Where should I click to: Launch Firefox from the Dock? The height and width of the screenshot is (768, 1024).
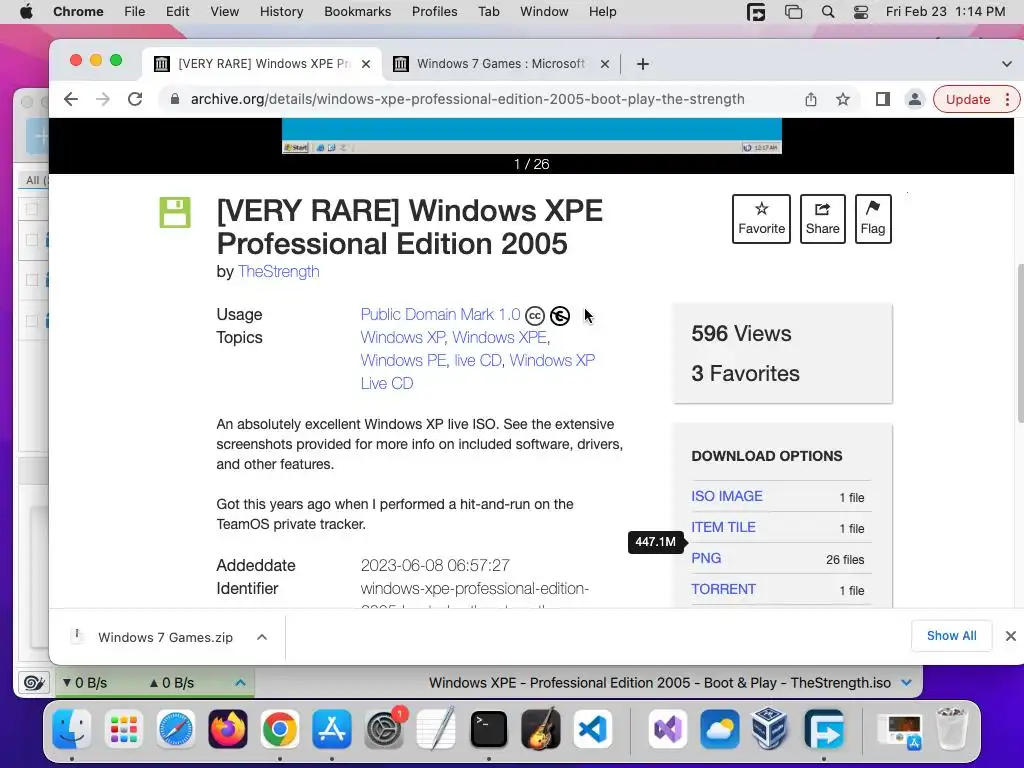tap(228, 729)
